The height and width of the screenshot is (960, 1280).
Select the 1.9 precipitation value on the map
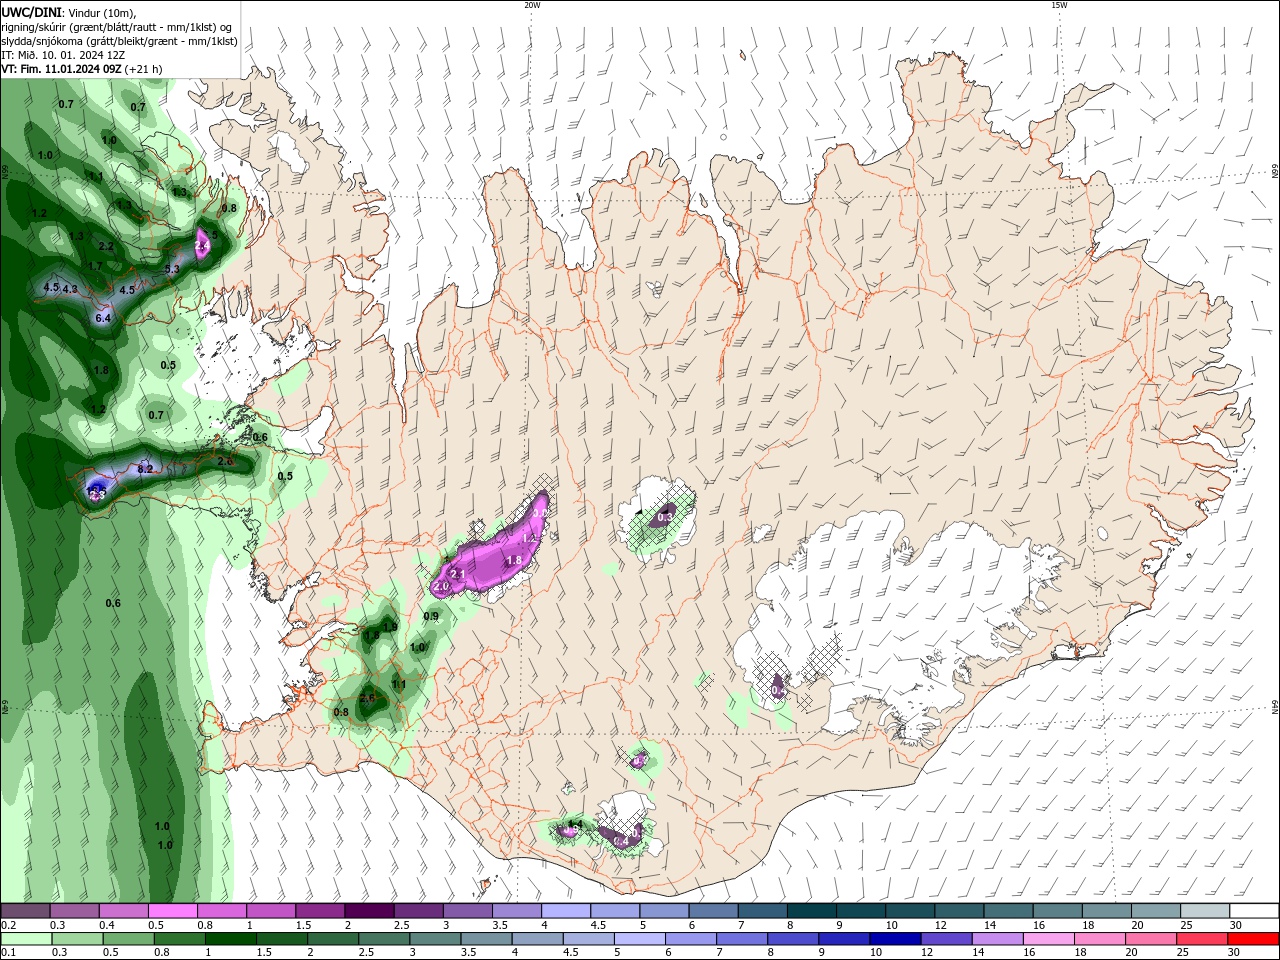390,627
